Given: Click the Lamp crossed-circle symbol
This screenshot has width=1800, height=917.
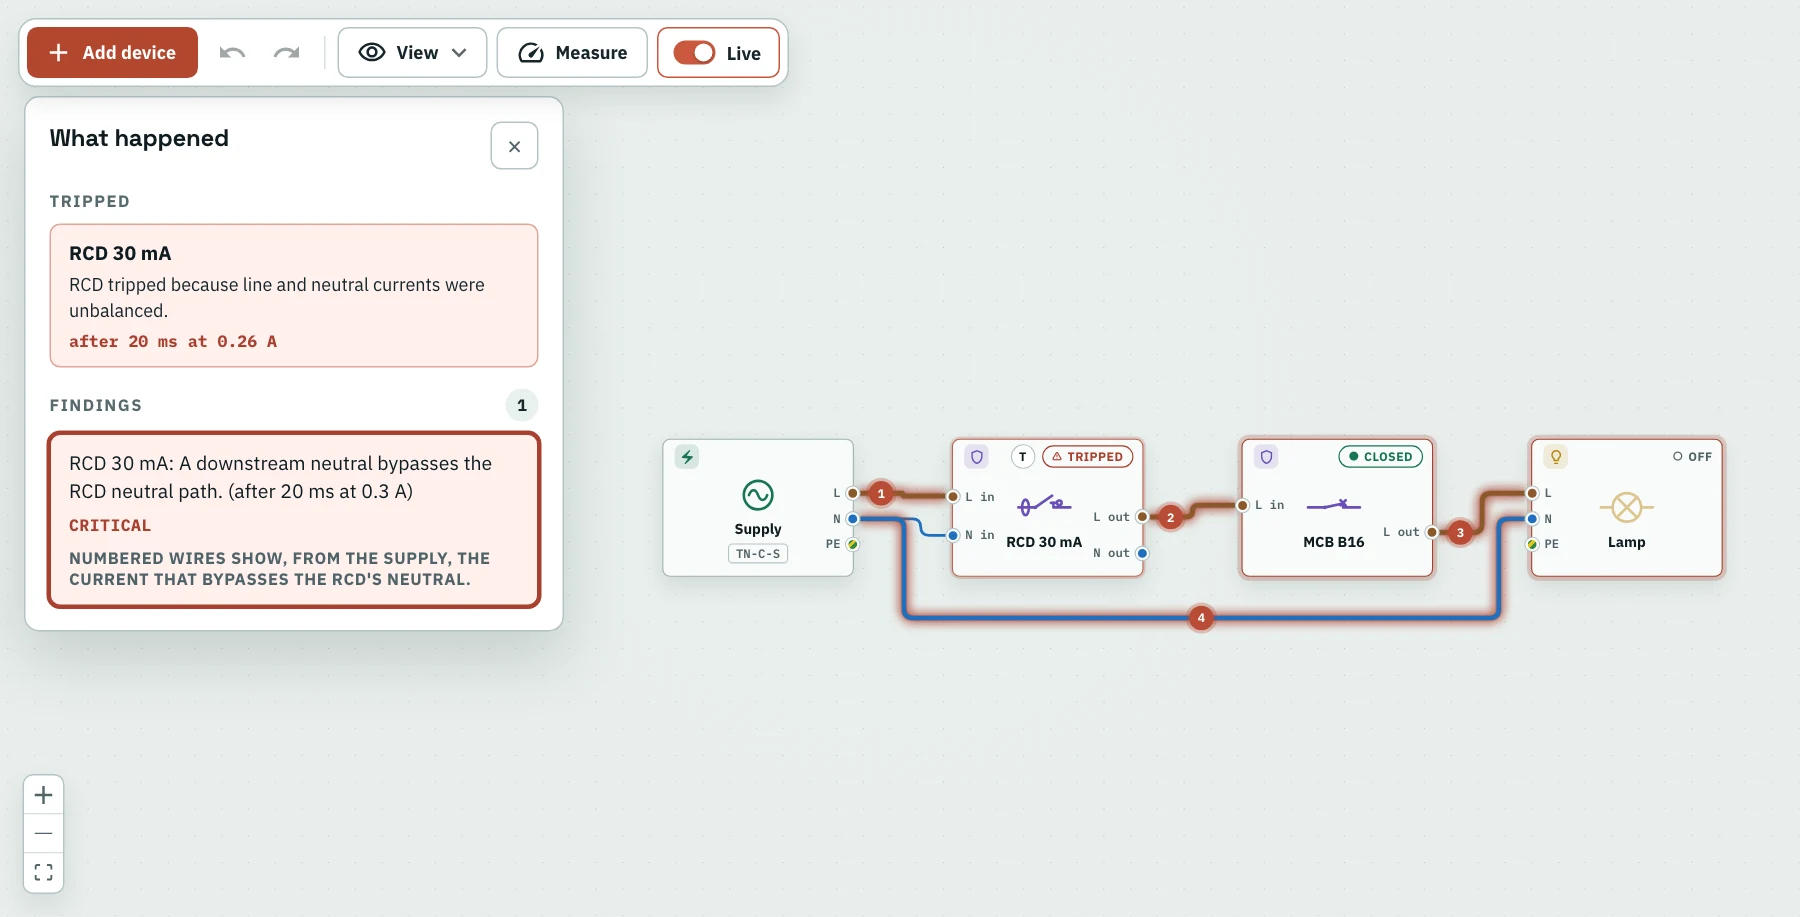Looking at the screenshot, I should tap(1627, 507).
